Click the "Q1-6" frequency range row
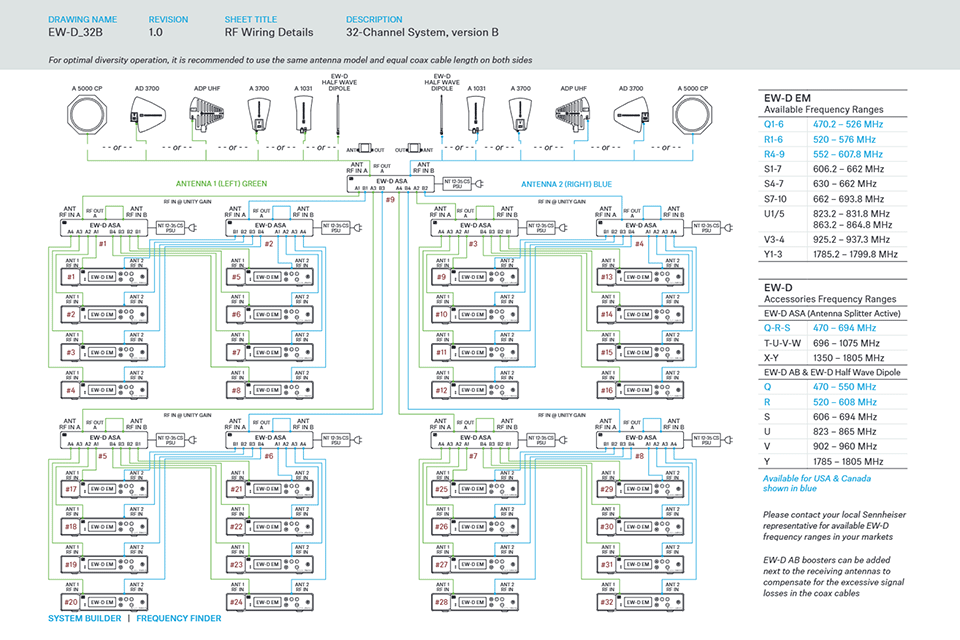This screenshot has height=640, width=960. [x=833, y=124]
